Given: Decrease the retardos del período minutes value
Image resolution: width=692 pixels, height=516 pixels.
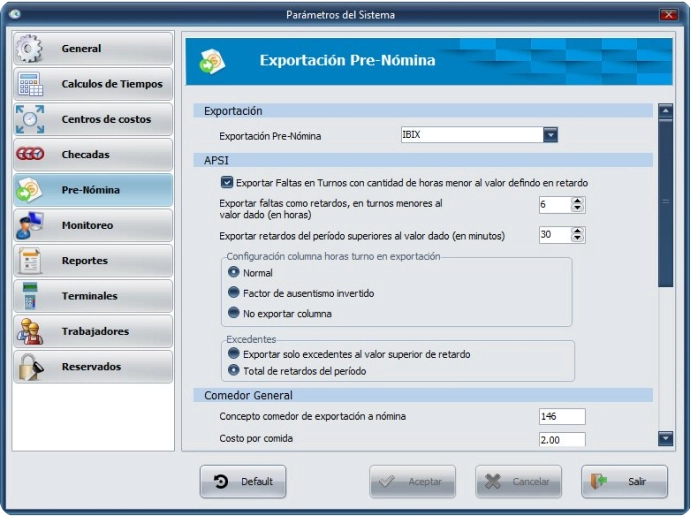Looking at the screenshot, I should click(577, 240).
